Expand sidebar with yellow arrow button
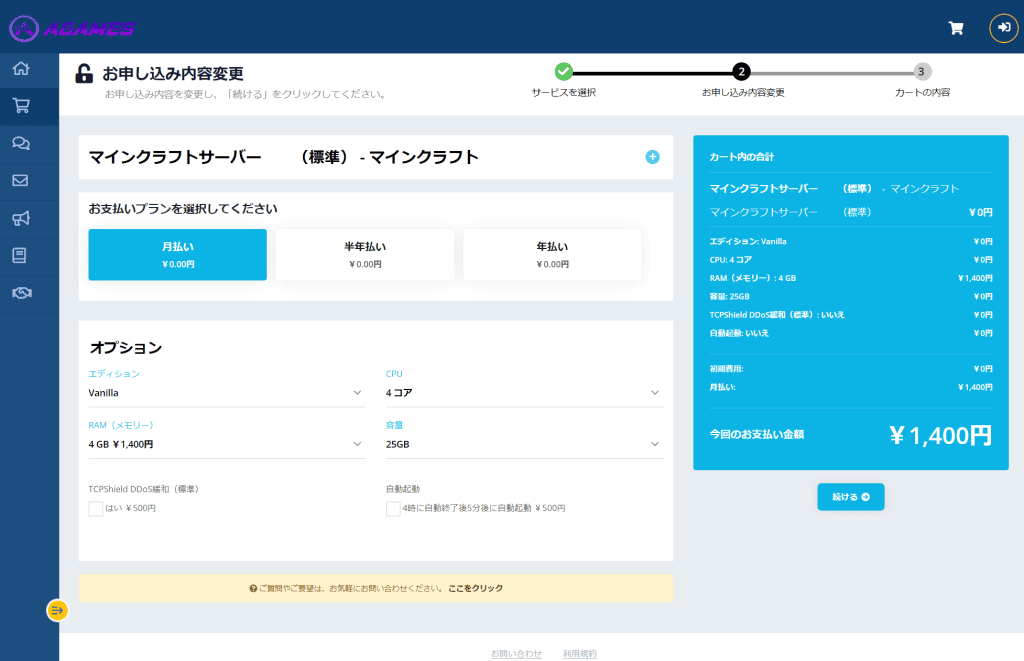 (x=57, y=611)
